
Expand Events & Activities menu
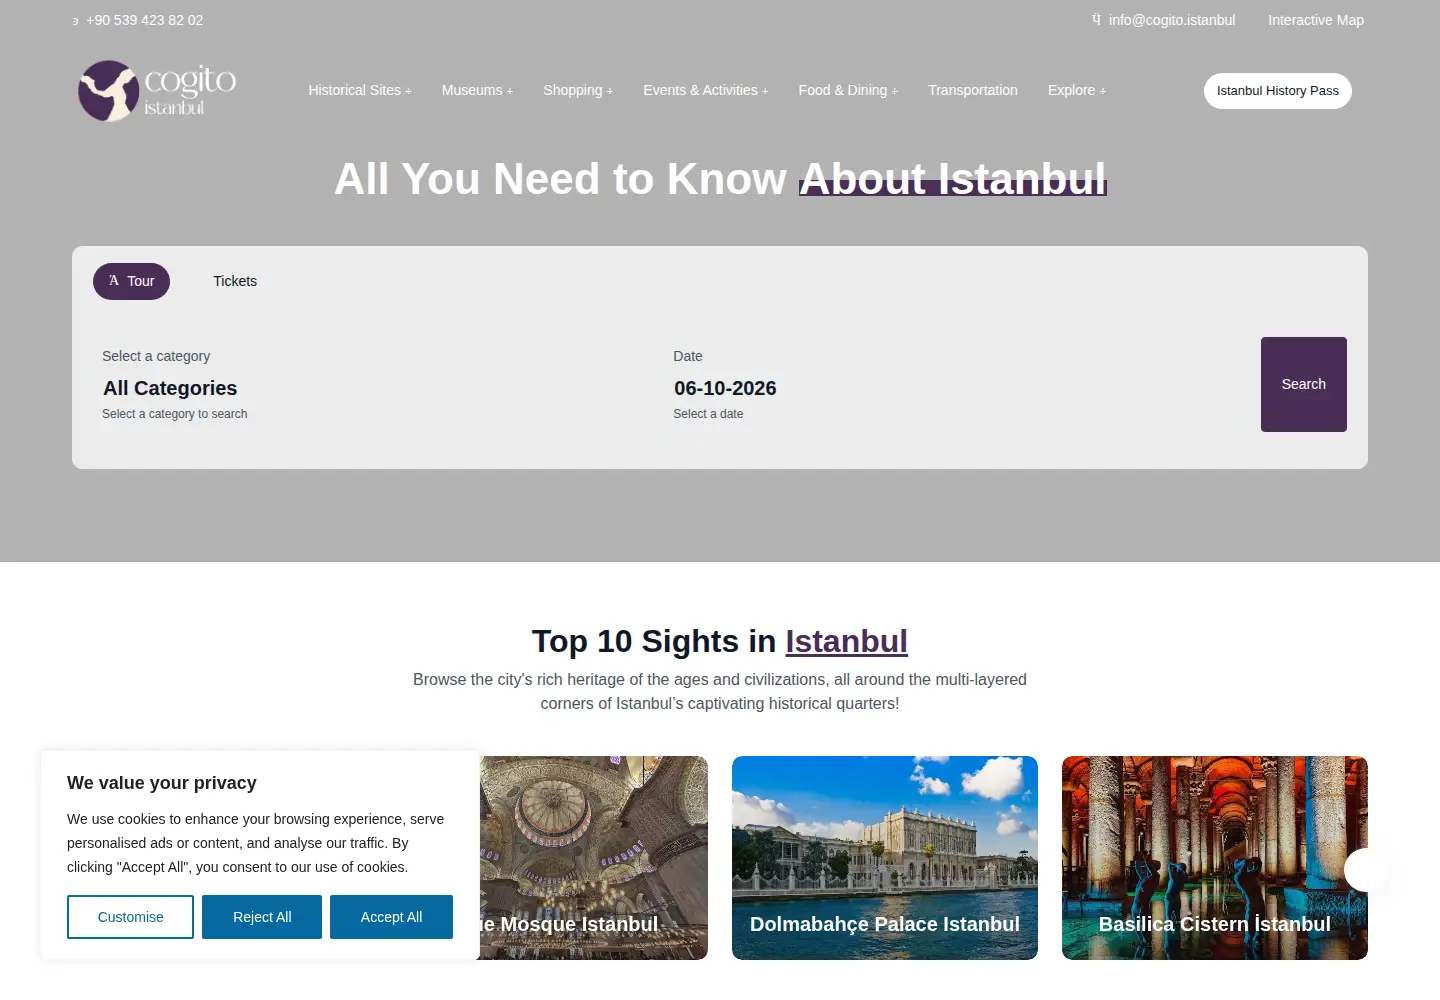[706, 90]
